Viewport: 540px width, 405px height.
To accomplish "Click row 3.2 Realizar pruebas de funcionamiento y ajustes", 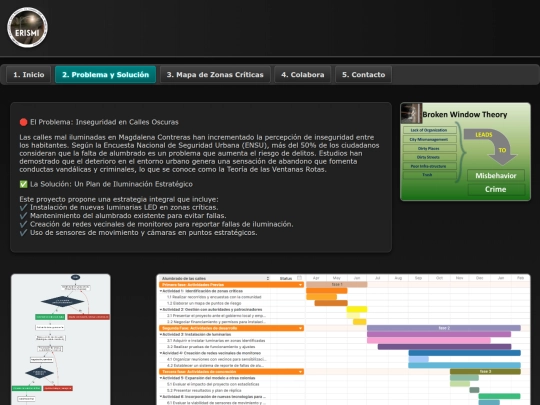I will (211, 347).
